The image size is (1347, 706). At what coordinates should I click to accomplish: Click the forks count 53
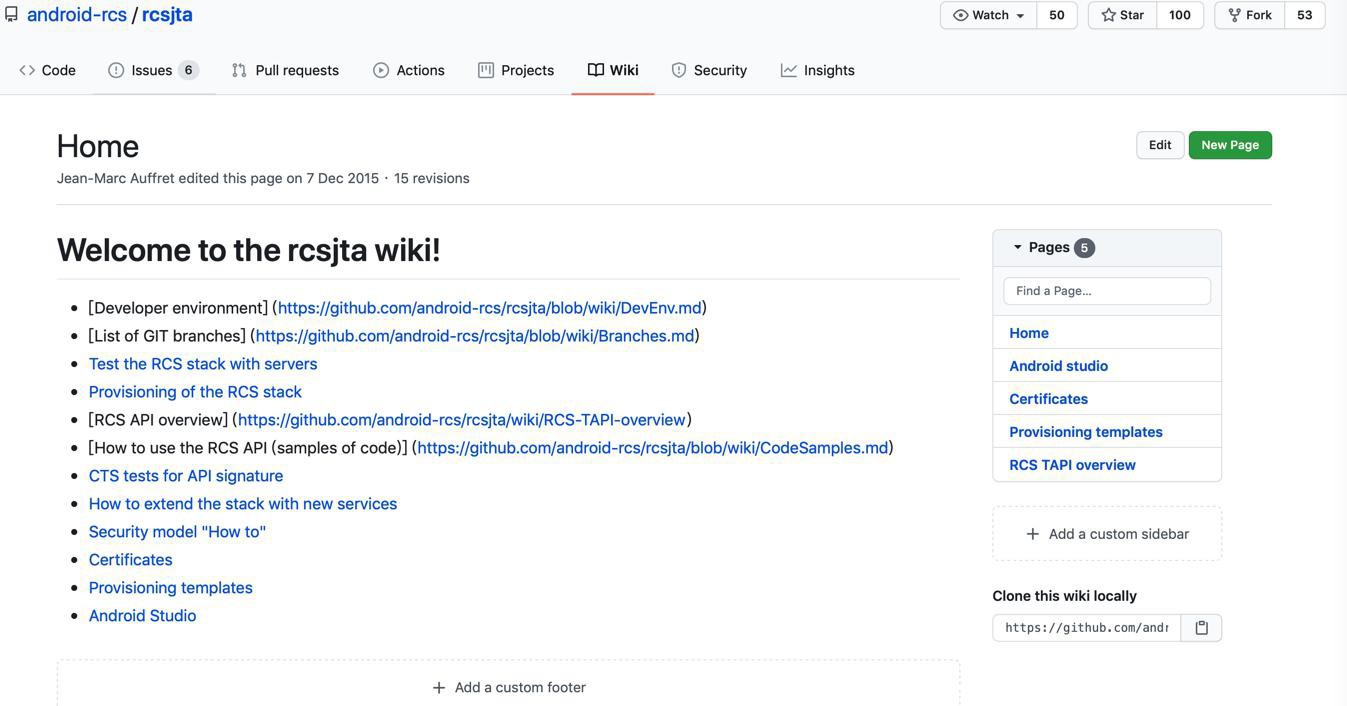tap(1305, 15)
